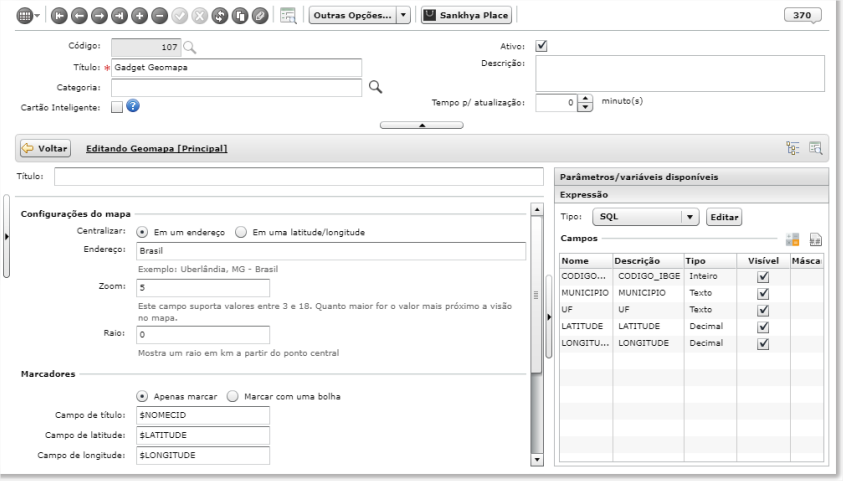Viewport: 843px width, 481px height.
Task: Choose Marcar com uma bolha option
Action: pyautogui.click(x=232, y=396)
